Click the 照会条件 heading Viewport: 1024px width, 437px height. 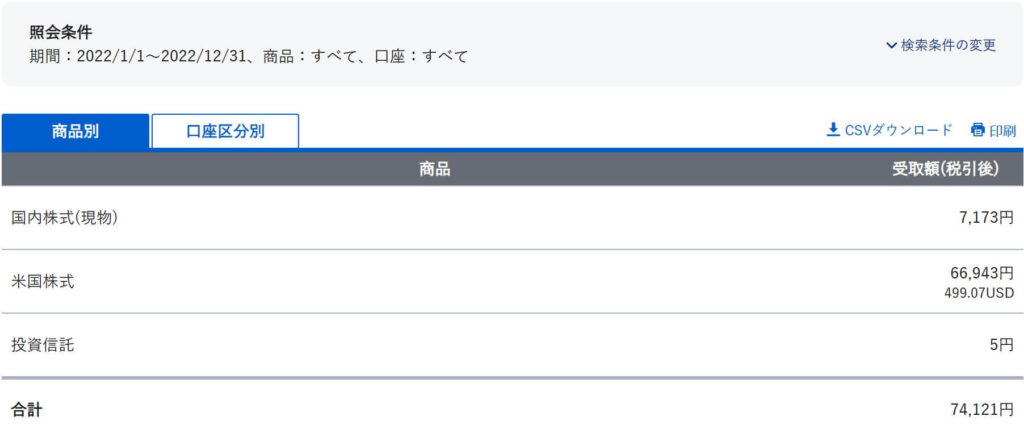tap(61, 32)
